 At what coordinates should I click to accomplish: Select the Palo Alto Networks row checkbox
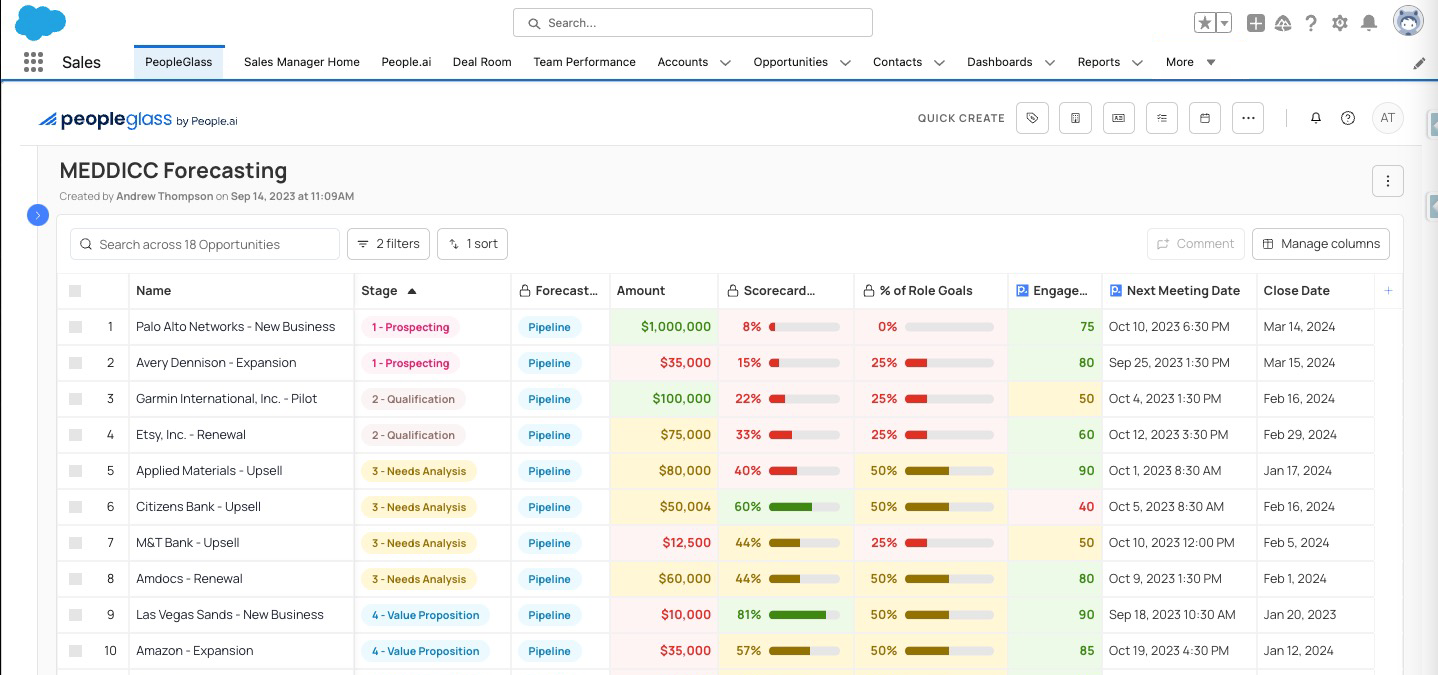click(x=75, y=327)
